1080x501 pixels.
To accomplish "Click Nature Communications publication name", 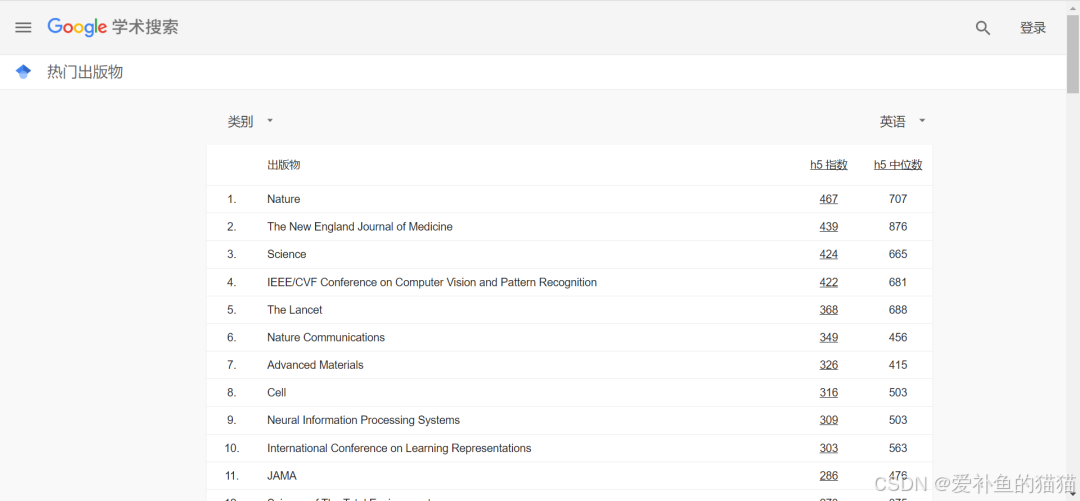I will pos(326,338).
